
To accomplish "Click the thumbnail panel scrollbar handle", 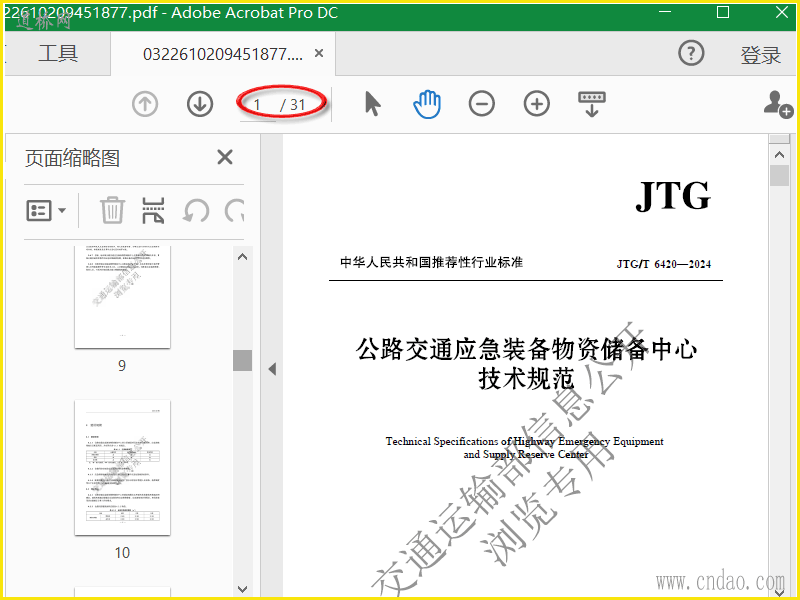I will (x=242, y=360).
